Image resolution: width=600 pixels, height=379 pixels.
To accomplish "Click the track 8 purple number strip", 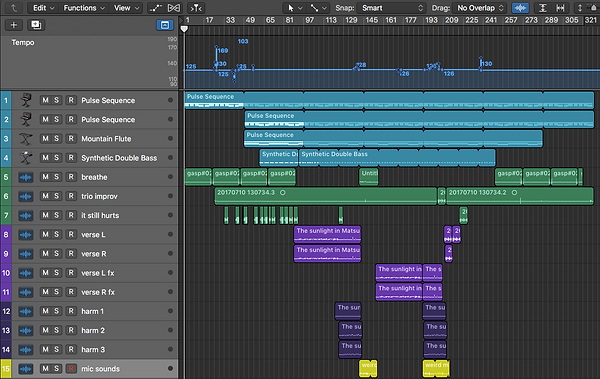I will click(x=6, y=234).
